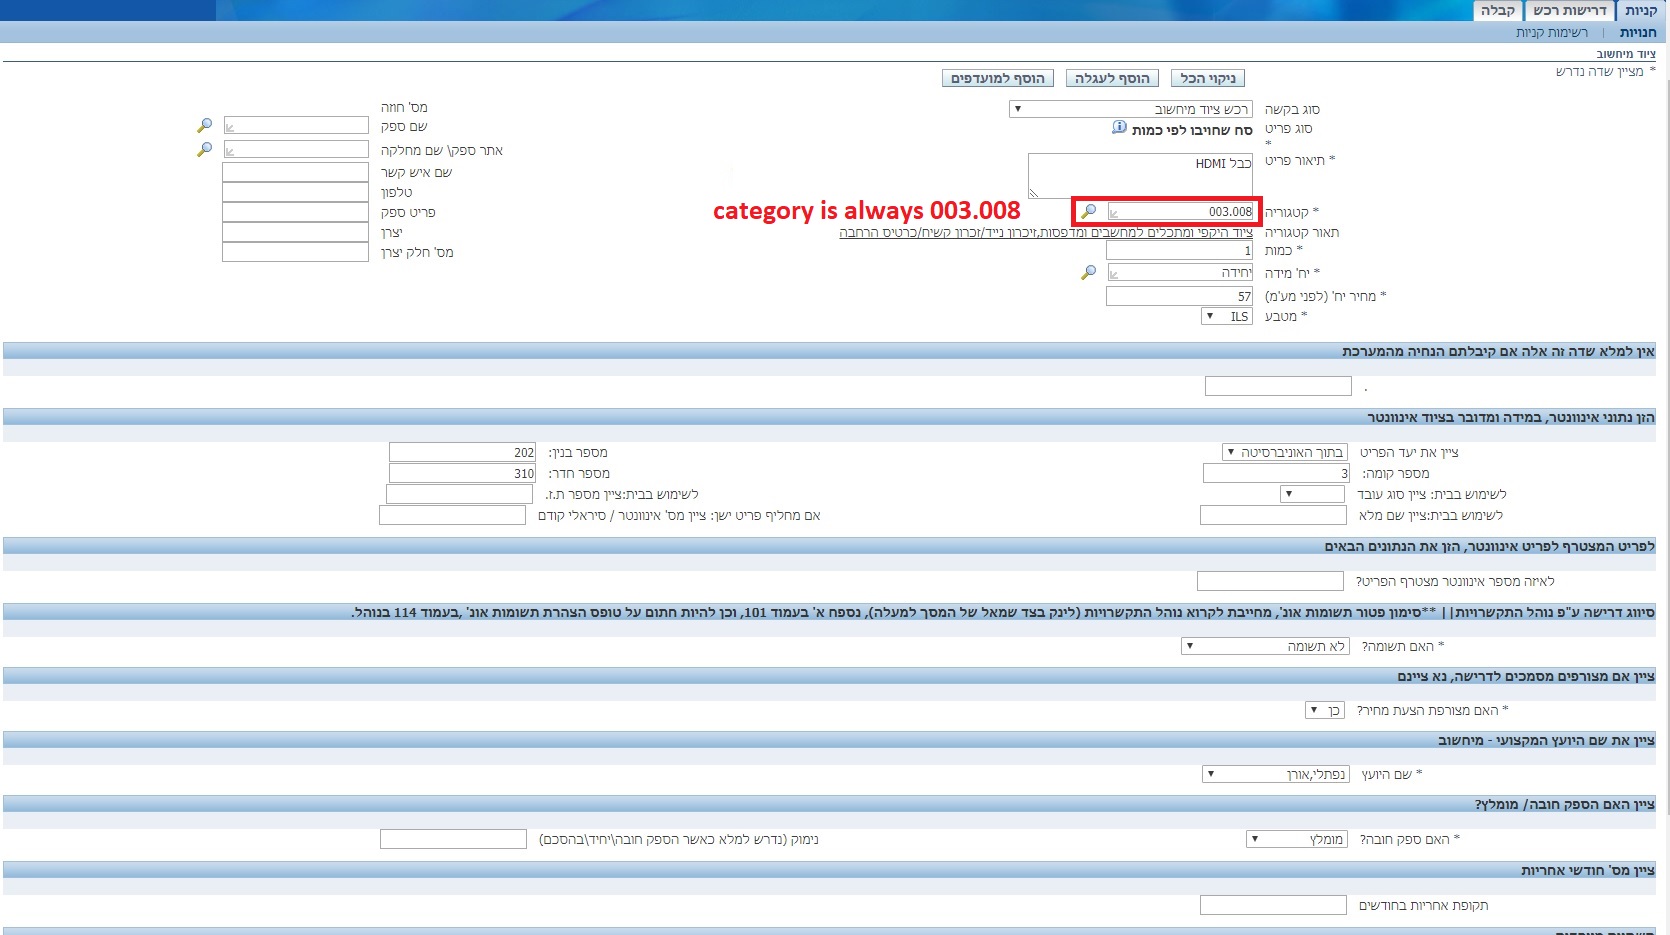Viewport: 1670px width, 935px height.
Task: Click supplier site (אתר ספק) search magnifier
Action: click(x=205, y=149)
